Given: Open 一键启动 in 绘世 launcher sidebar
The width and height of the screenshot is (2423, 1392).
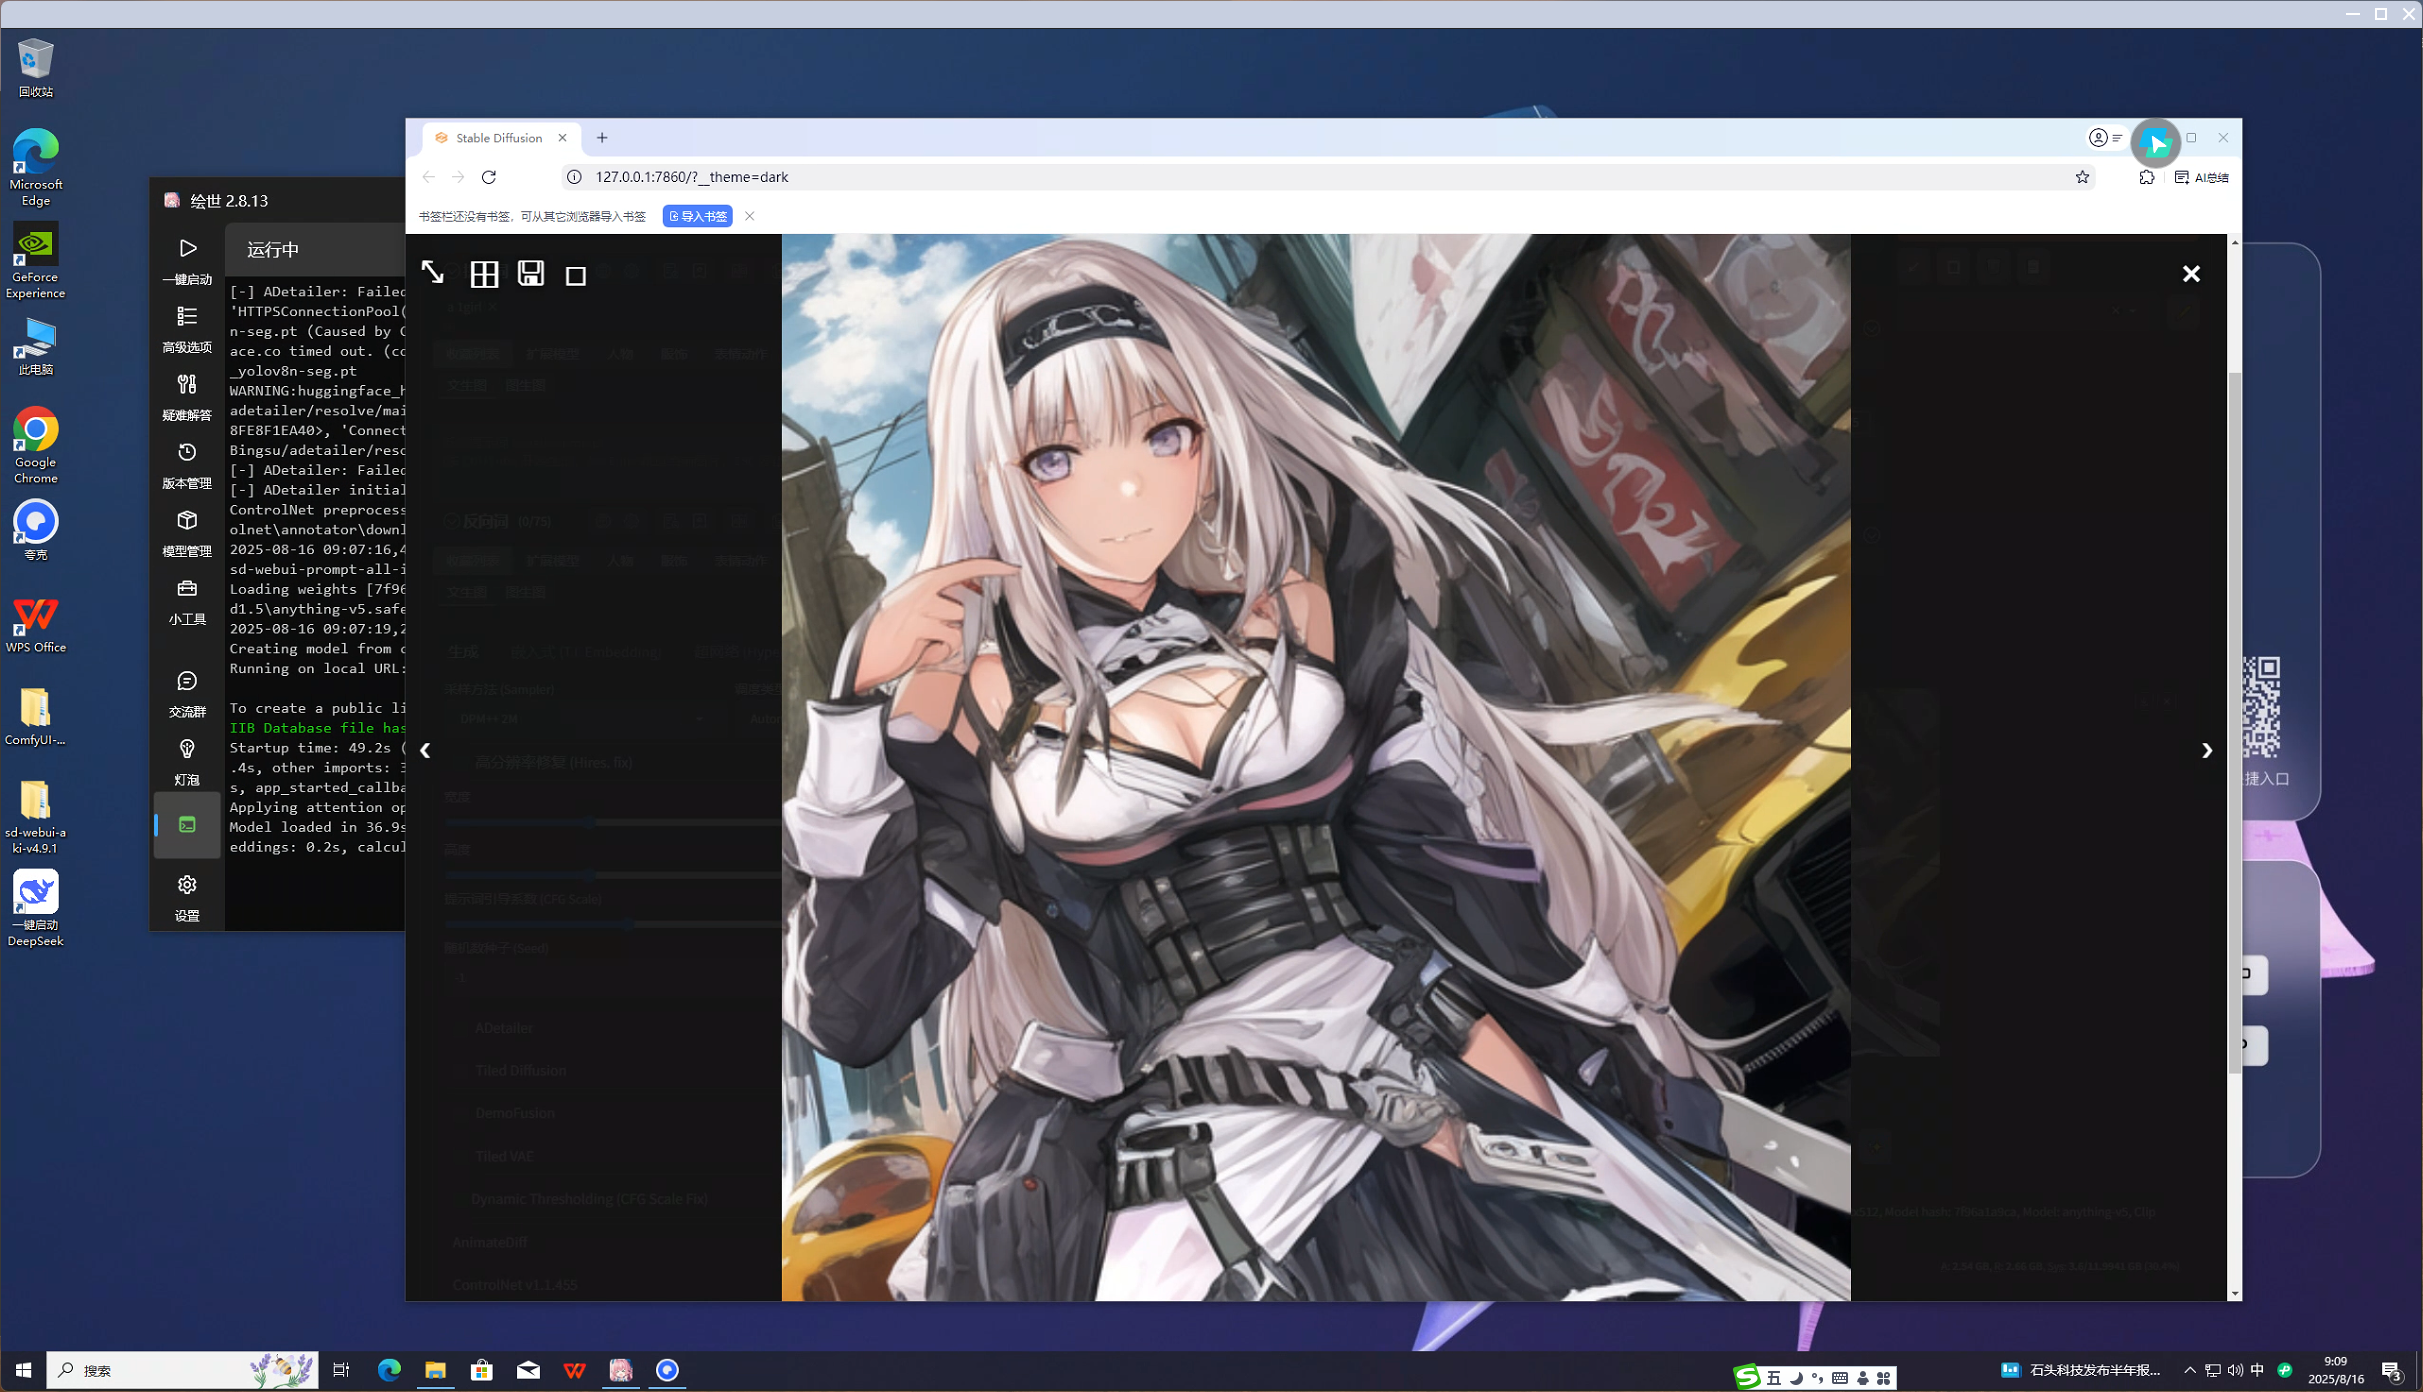Looking at the screenshot, I should [x=187, y=260].
